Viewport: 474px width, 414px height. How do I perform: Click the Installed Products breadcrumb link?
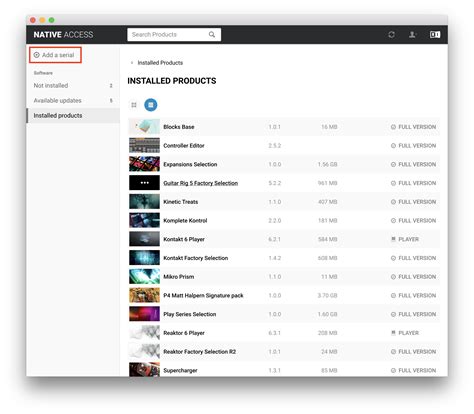[160, 63]
